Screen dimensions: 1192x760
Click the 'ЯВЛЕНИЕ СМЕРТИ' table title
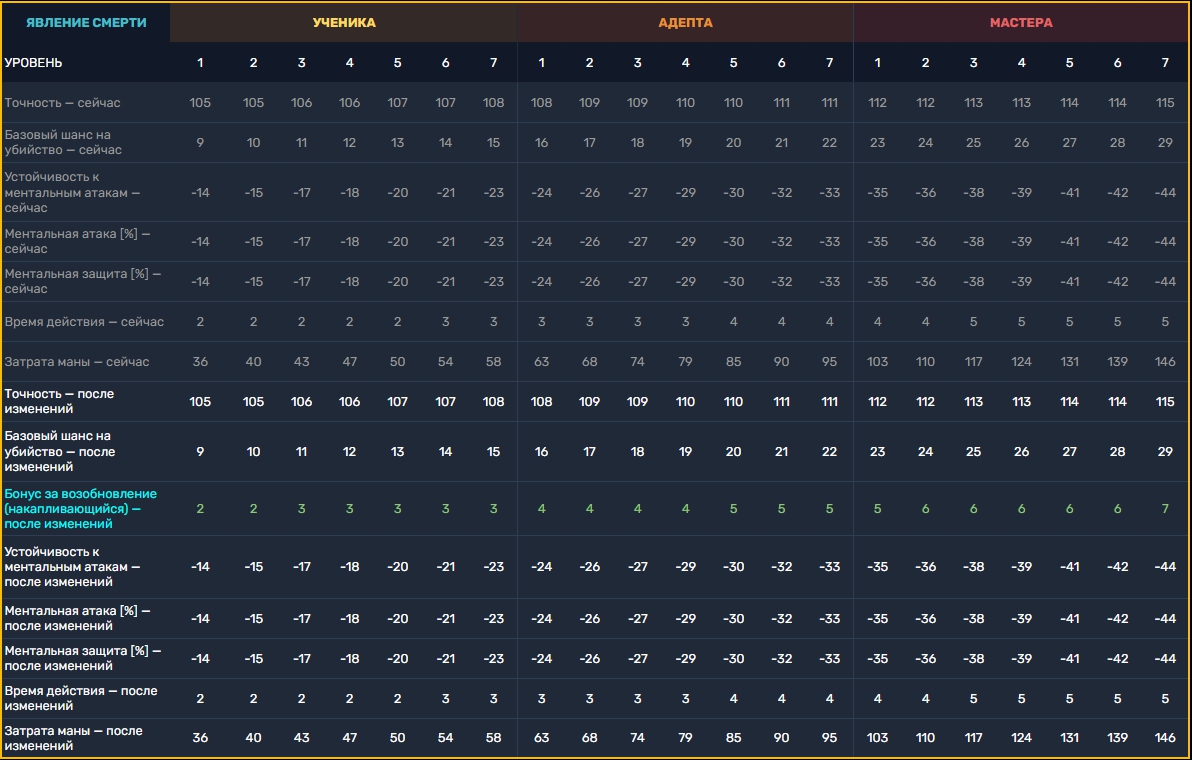[x=86, y=23]
